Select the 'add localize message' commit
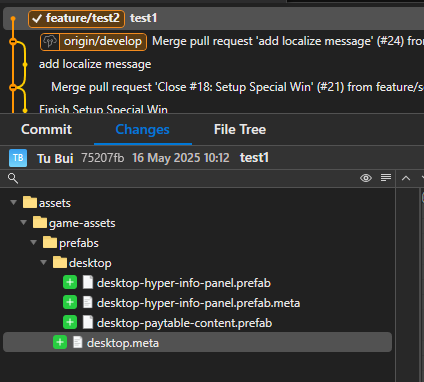424x382 pixels. 95,64
